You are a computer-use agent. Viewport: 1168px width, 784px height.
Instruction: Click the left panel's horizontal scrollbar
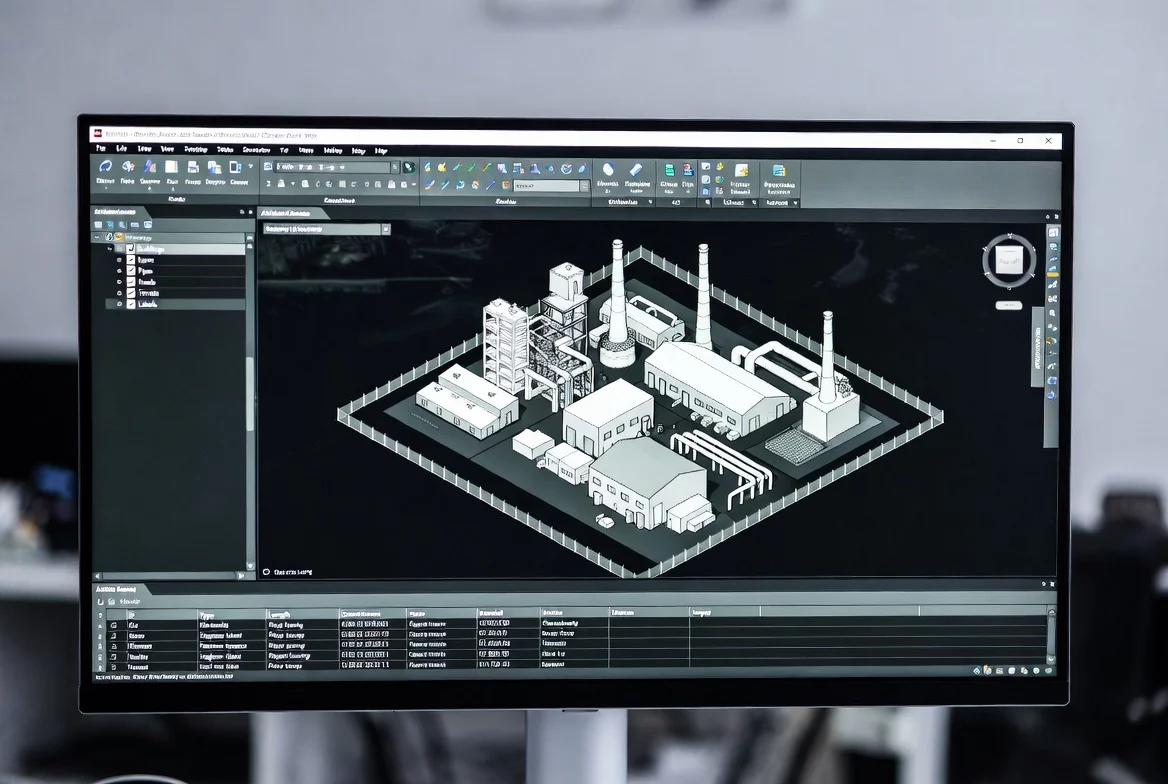171,575
